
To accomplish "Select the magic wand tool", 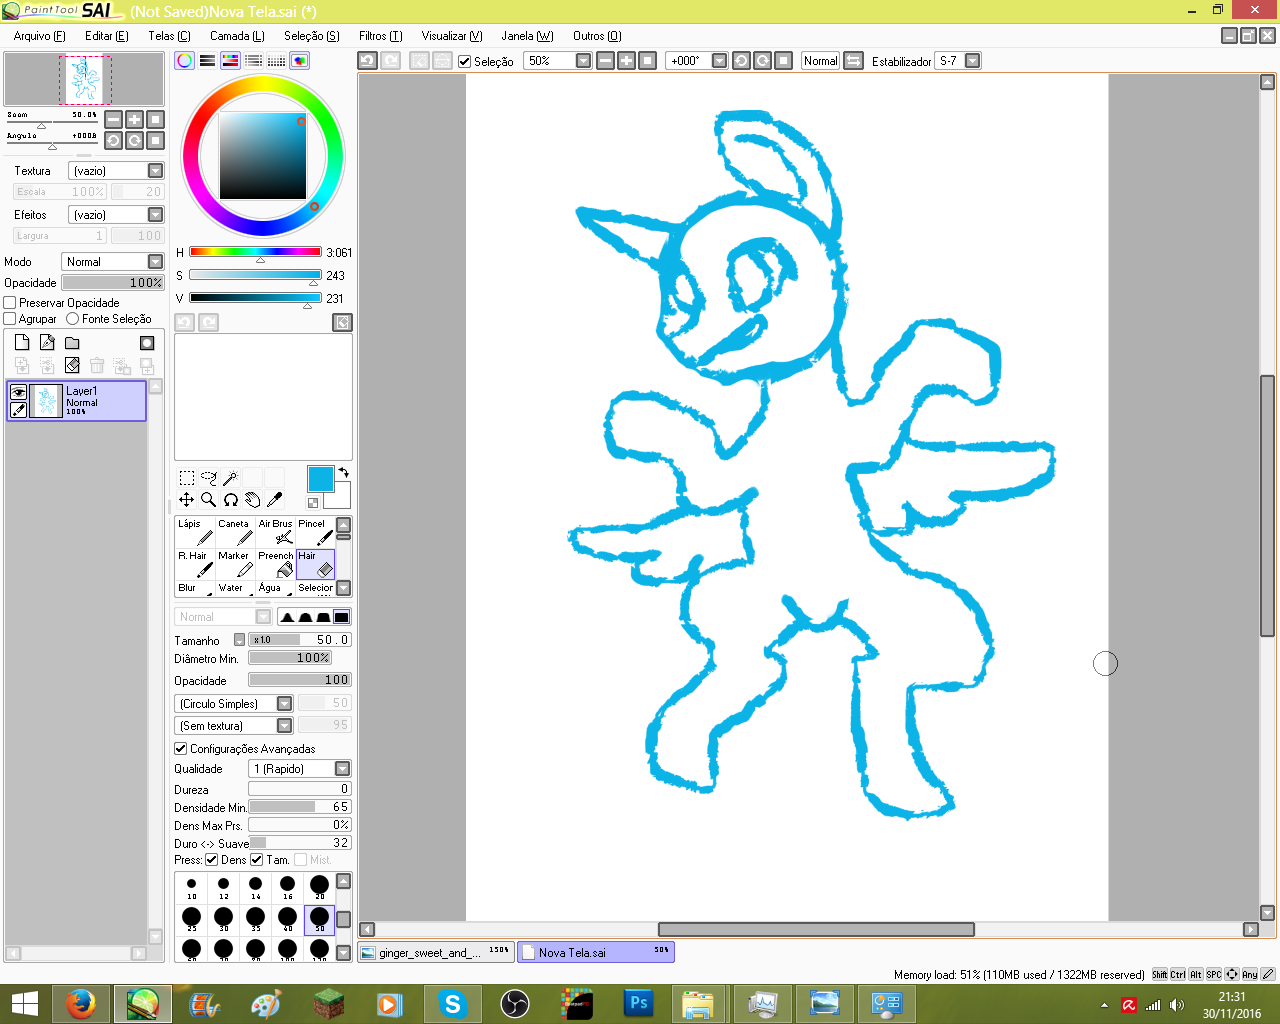I will 231,478.
